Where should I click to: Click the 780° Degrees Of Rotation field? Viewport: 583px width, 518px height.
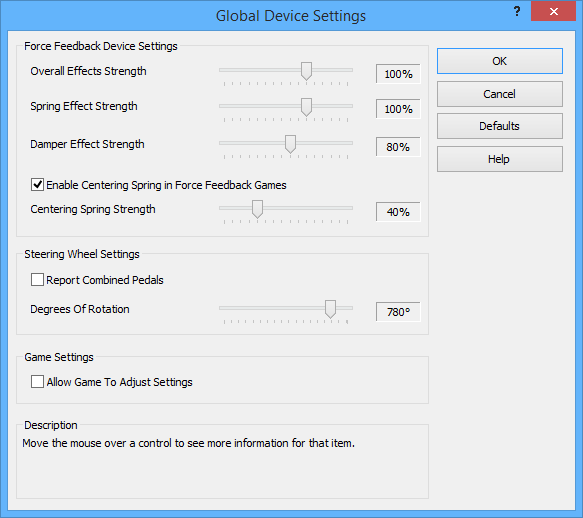tap(398, 312)
